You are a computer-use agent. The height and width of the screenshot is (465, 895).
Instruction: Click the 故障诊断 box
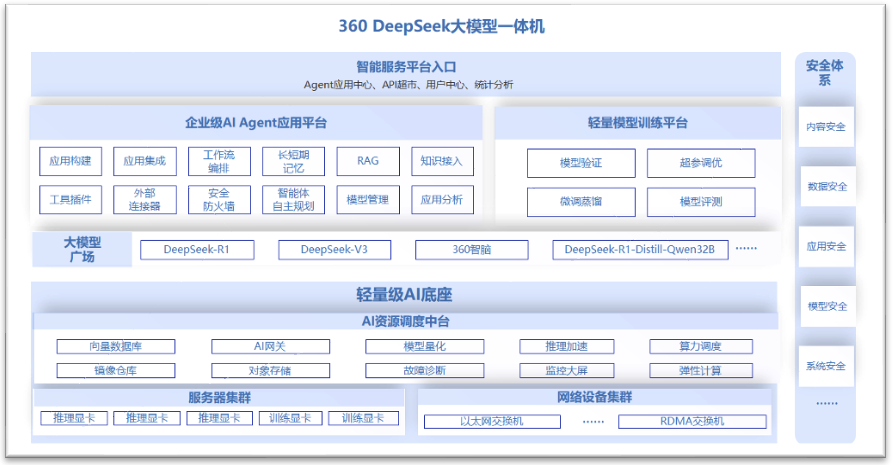click(x=425, y=371)
